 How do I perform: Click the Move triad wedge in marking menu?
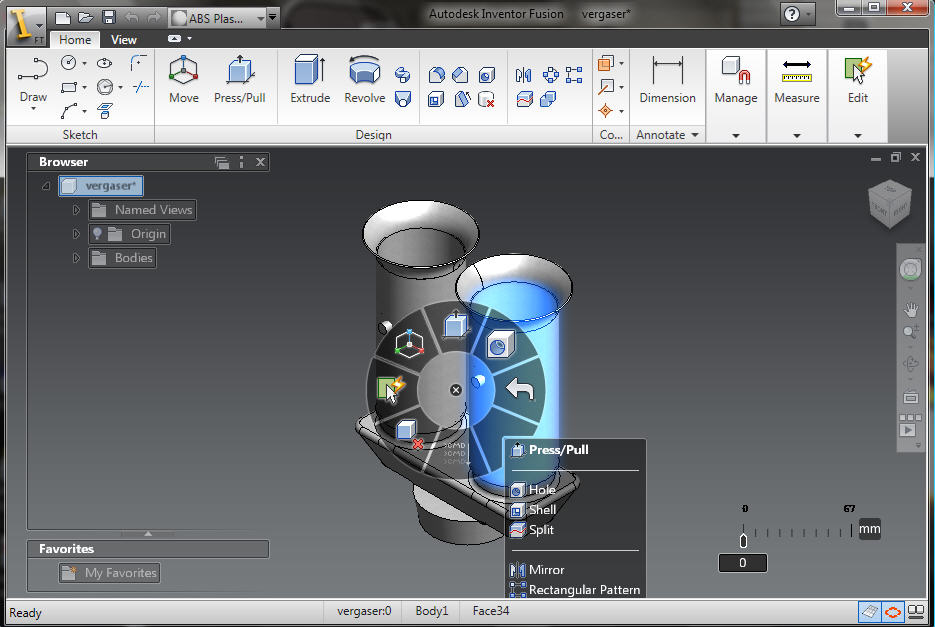click(410, 344)
